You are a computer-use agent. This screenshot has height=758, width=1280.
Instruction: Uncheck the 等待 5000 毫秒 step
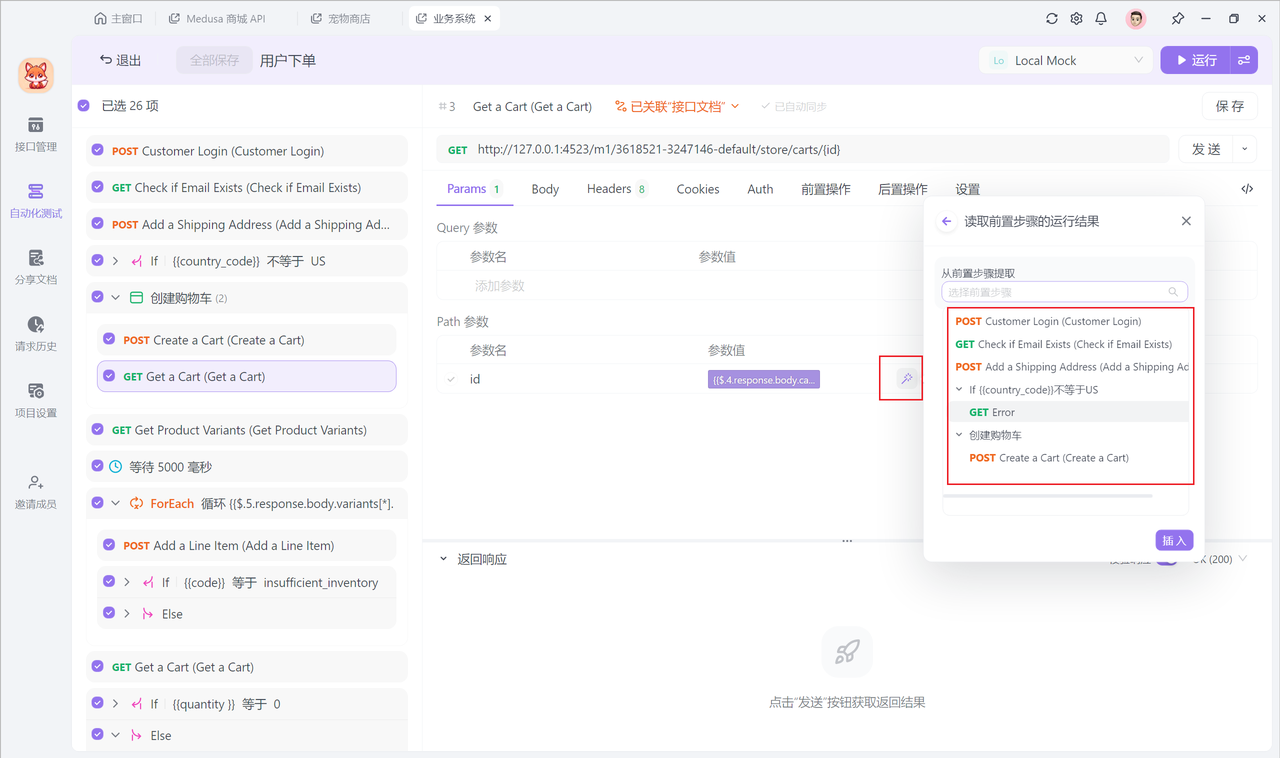coord(97,466)
